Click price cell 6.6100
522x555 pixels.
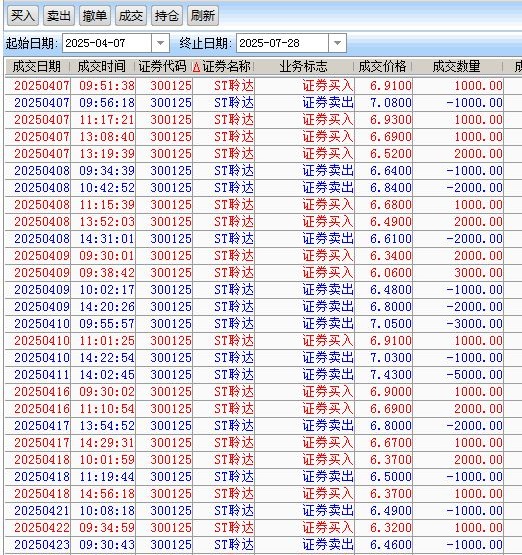(391, 239)
